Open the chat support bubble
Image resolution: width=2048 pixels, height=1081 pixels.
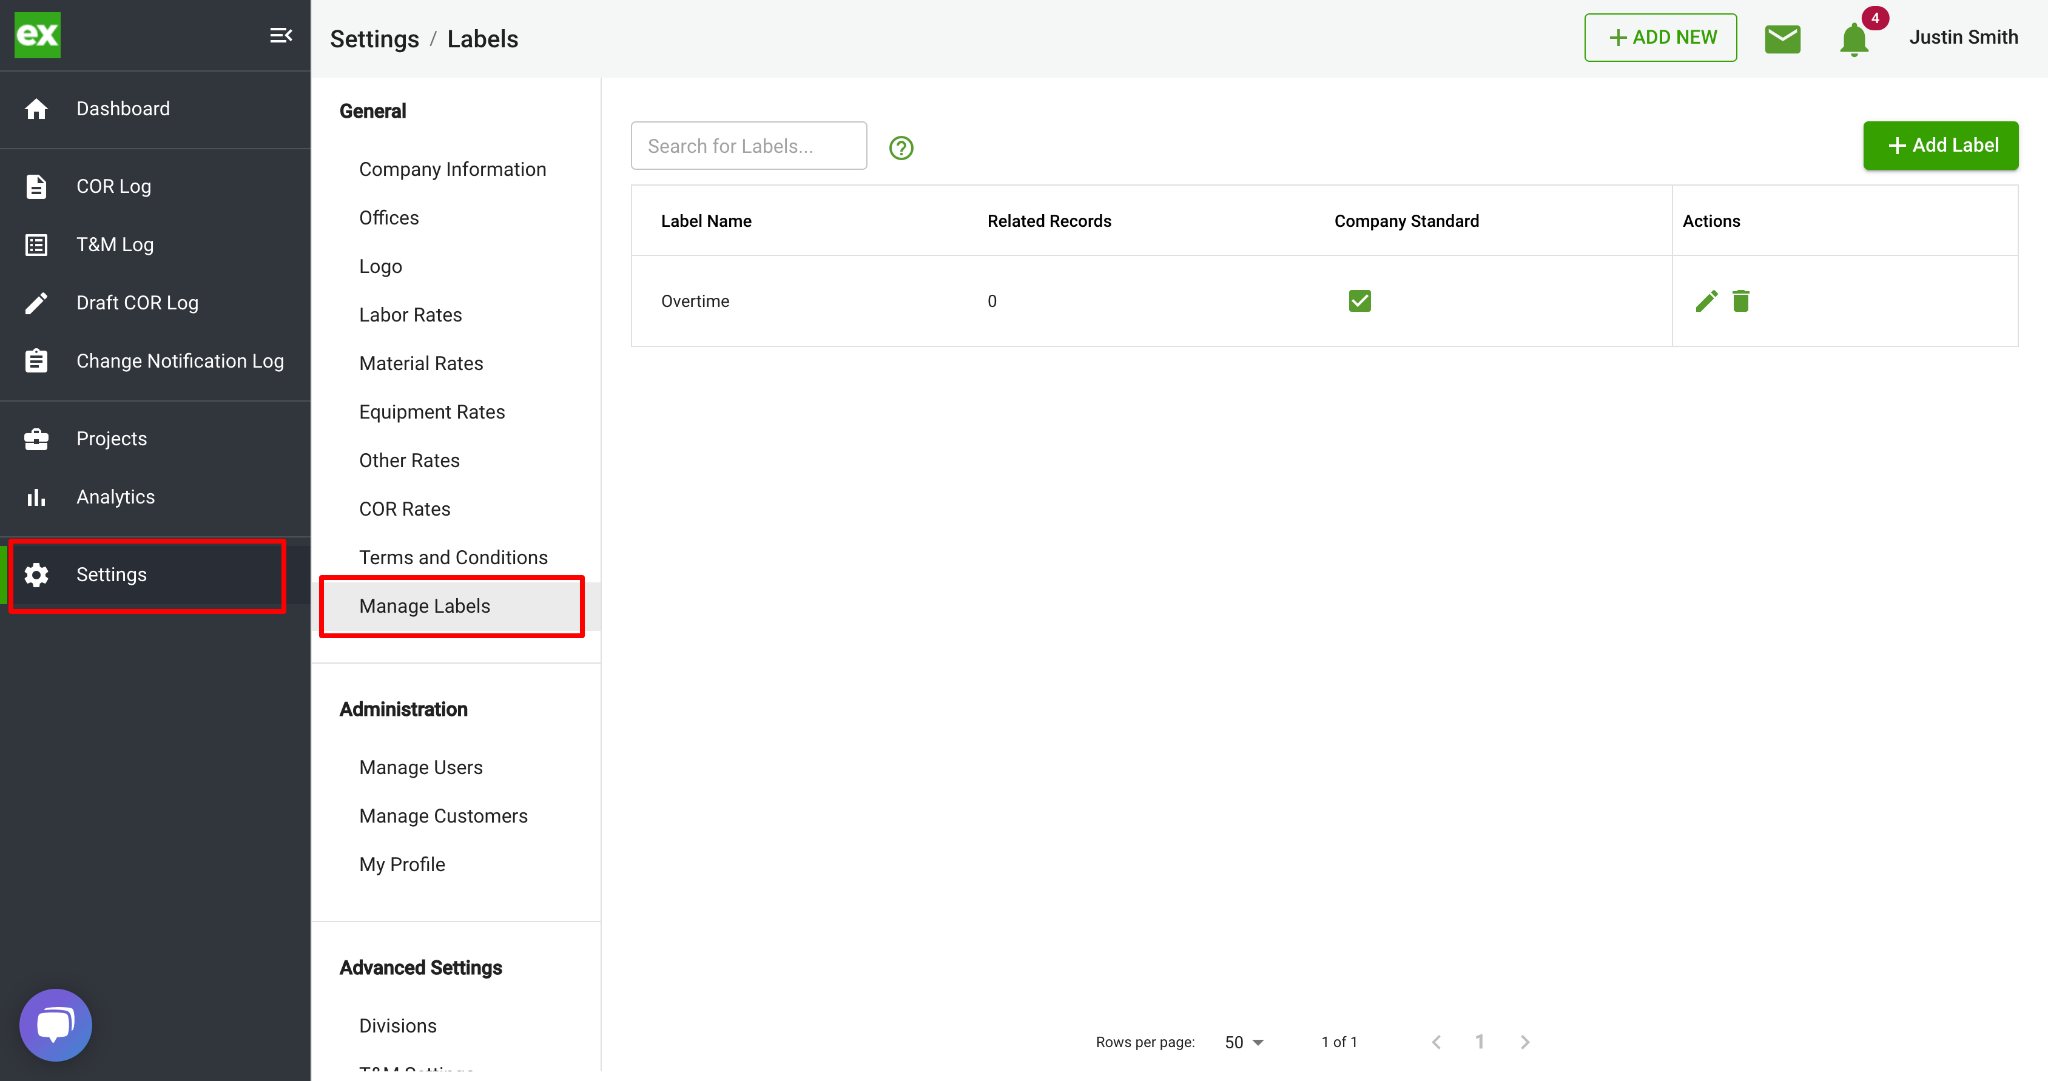[x=55, y=1025]
